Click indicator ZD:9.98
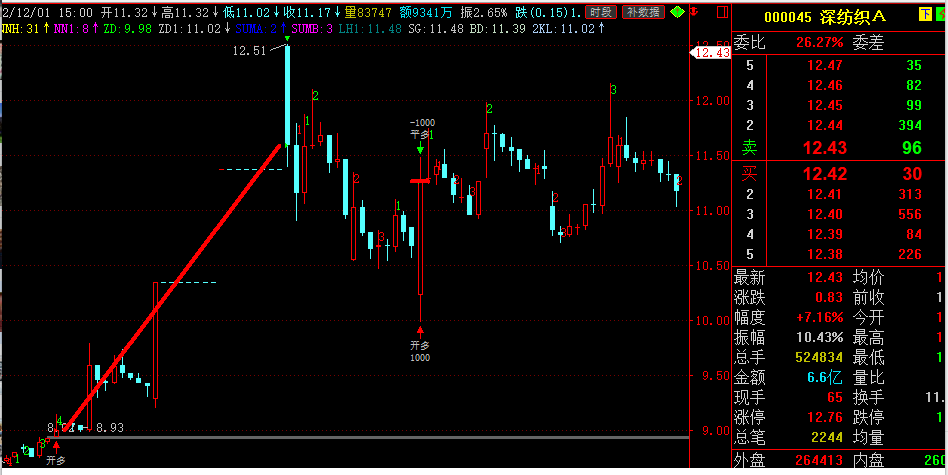This screenshot has height=475, width=948. [128, 28]
